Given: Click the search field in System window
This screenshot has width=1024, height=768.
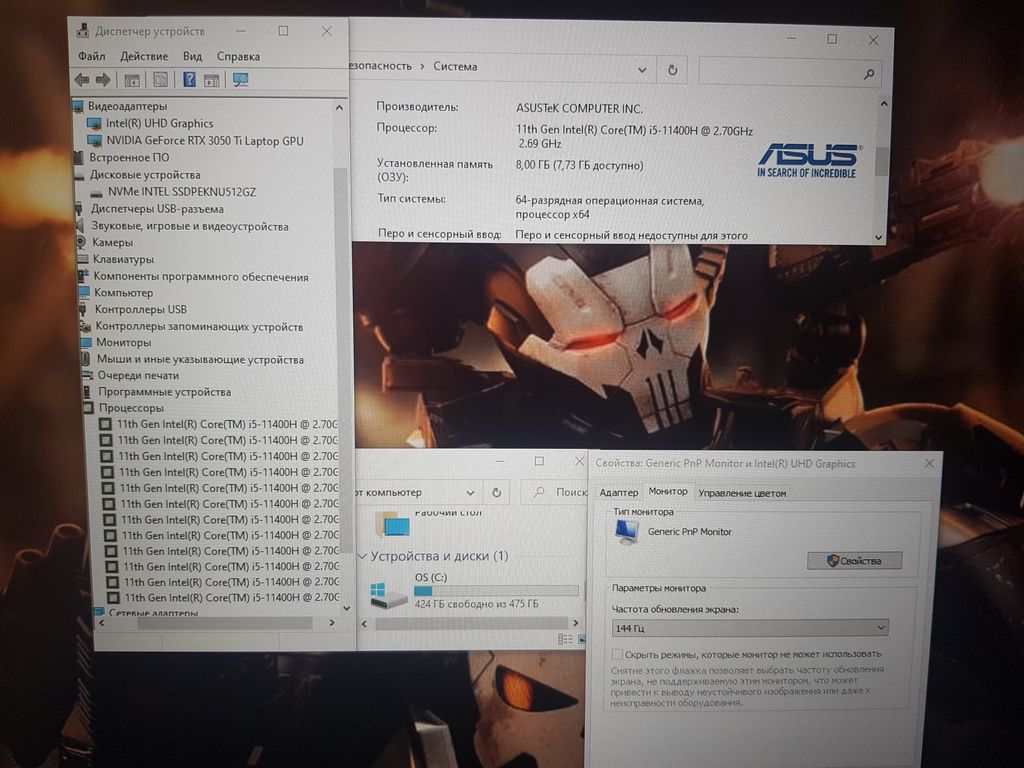Looking at the screenshot, I should click(780, 72).
